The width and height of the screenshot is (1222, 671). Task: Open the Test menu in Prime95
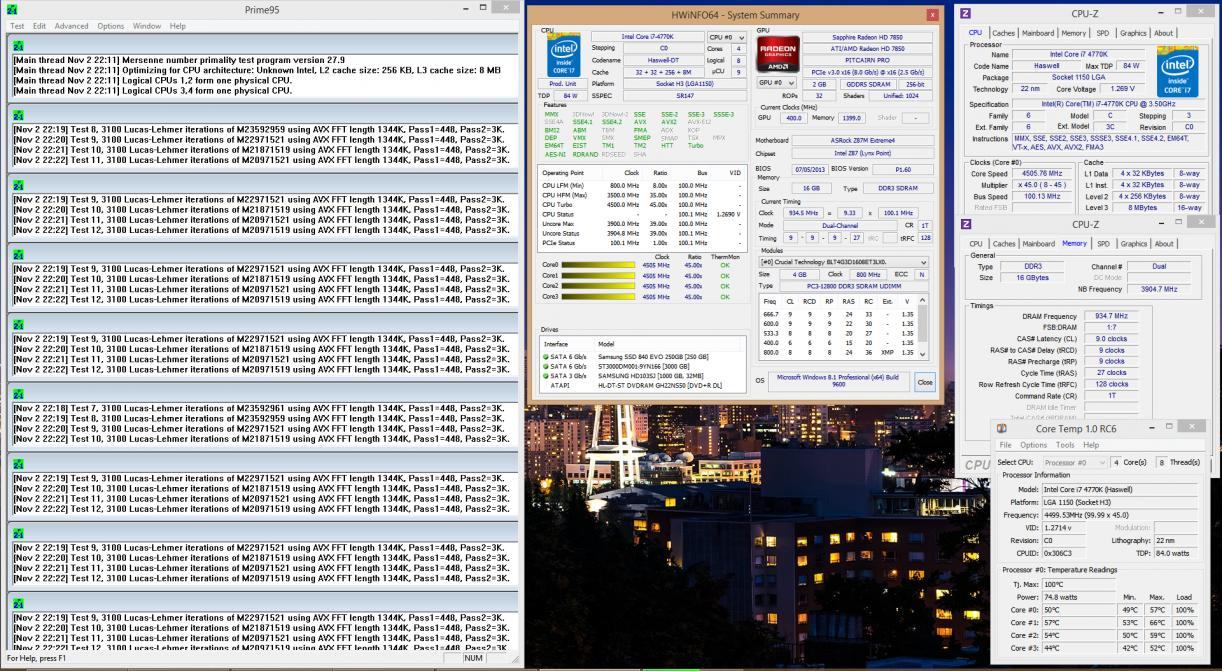[x=17, y=26]
